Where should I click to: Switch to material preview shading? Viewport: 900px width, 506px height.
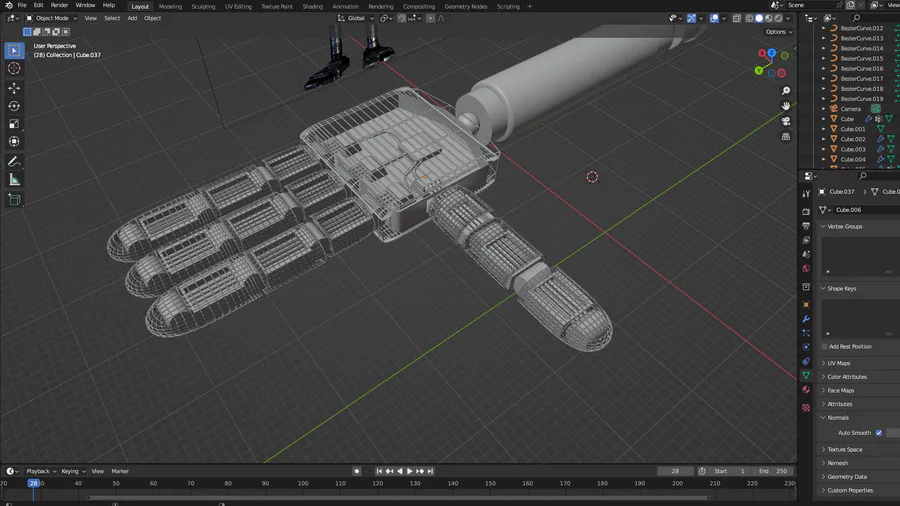pyautogui.click(x=769, y=18)
